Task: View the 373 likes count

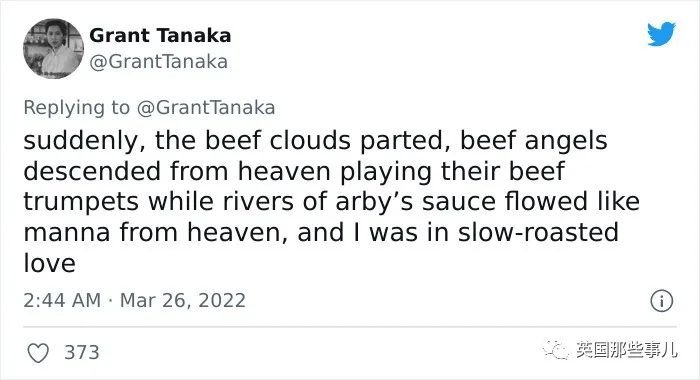Action: pos(82,352)
